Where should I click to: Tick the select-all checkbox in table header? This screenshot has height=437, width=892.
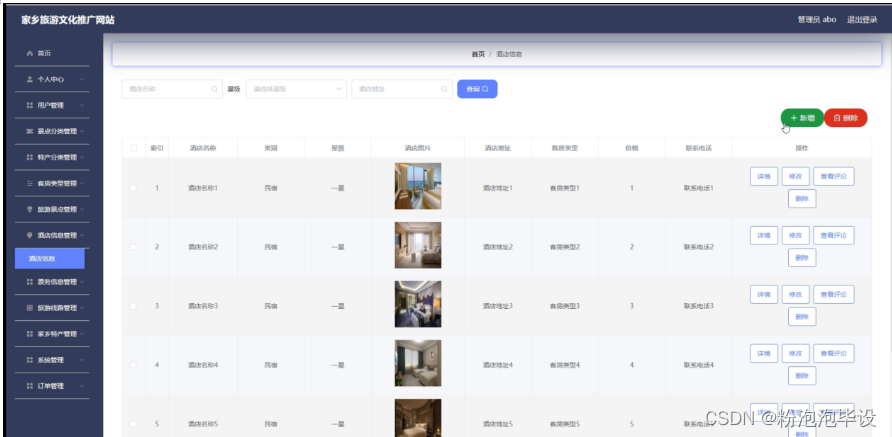(134, 148)
